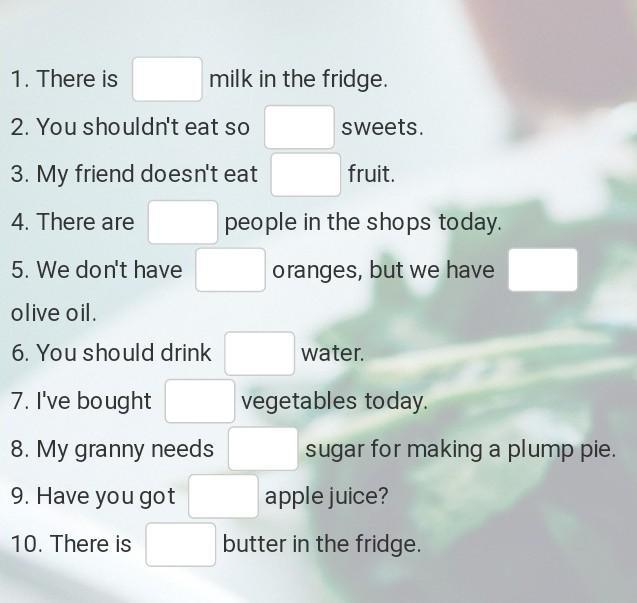Click the blank after 'My granny needs'

point(263,449)
